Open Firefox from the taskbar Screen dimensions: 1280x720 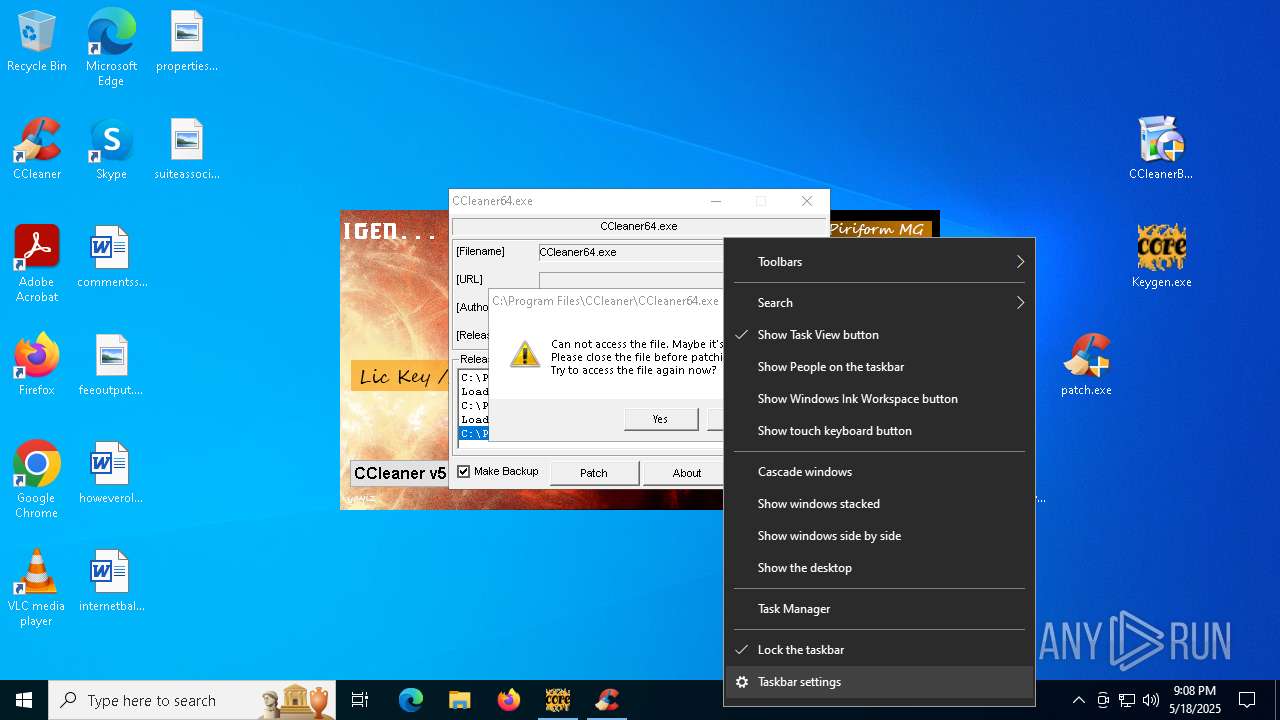[509, 700]
